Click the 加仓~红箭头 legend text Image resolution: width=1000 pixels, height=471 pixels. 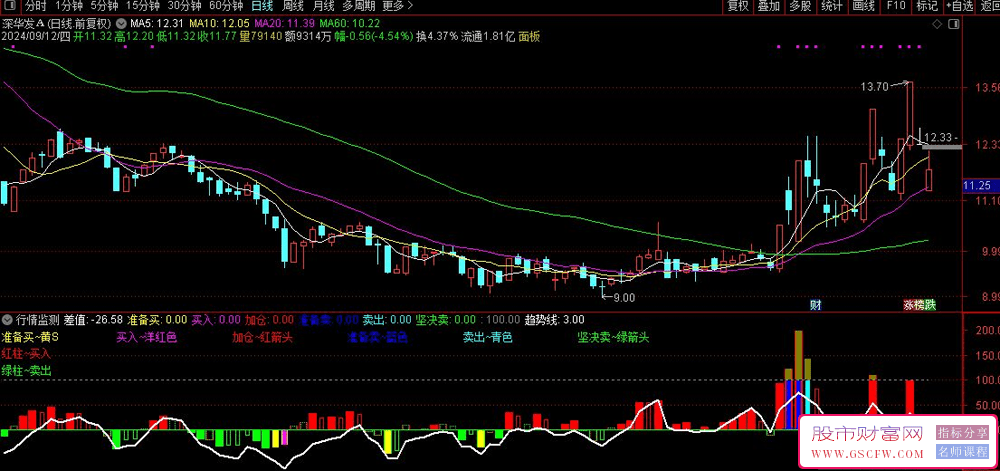coord(262,337)
